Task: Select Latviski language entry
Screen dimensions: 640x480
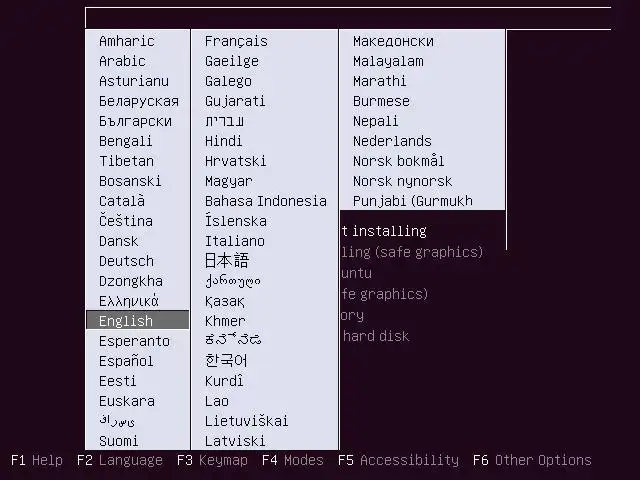Action: (235, 441)
